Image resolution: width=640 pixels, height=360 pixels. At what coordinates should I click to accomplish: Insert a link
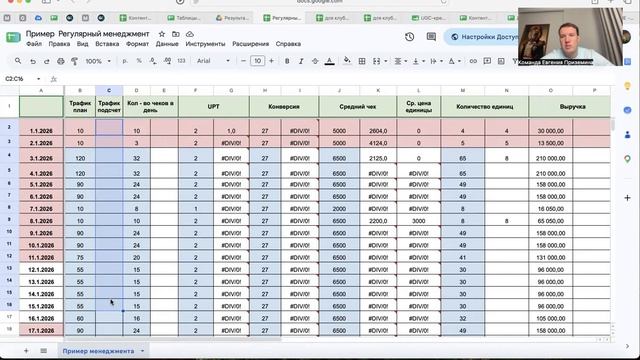(x=473, y=61)
